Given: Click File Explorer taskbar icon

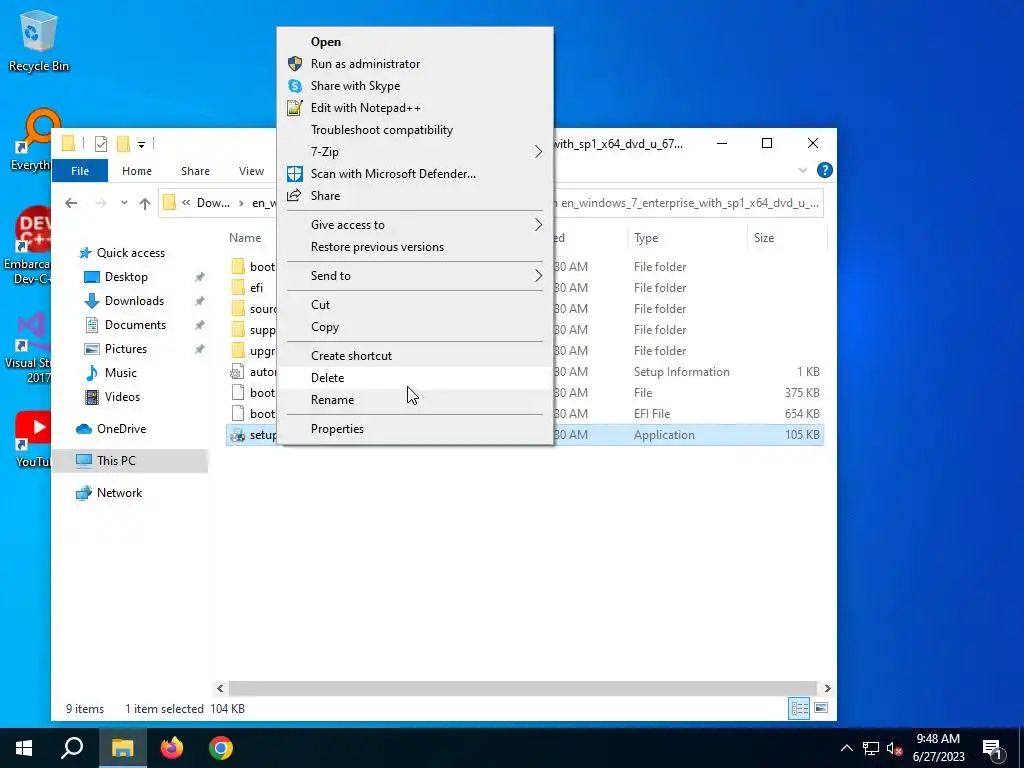Looking at the screenshot, I should coord(123,748).
